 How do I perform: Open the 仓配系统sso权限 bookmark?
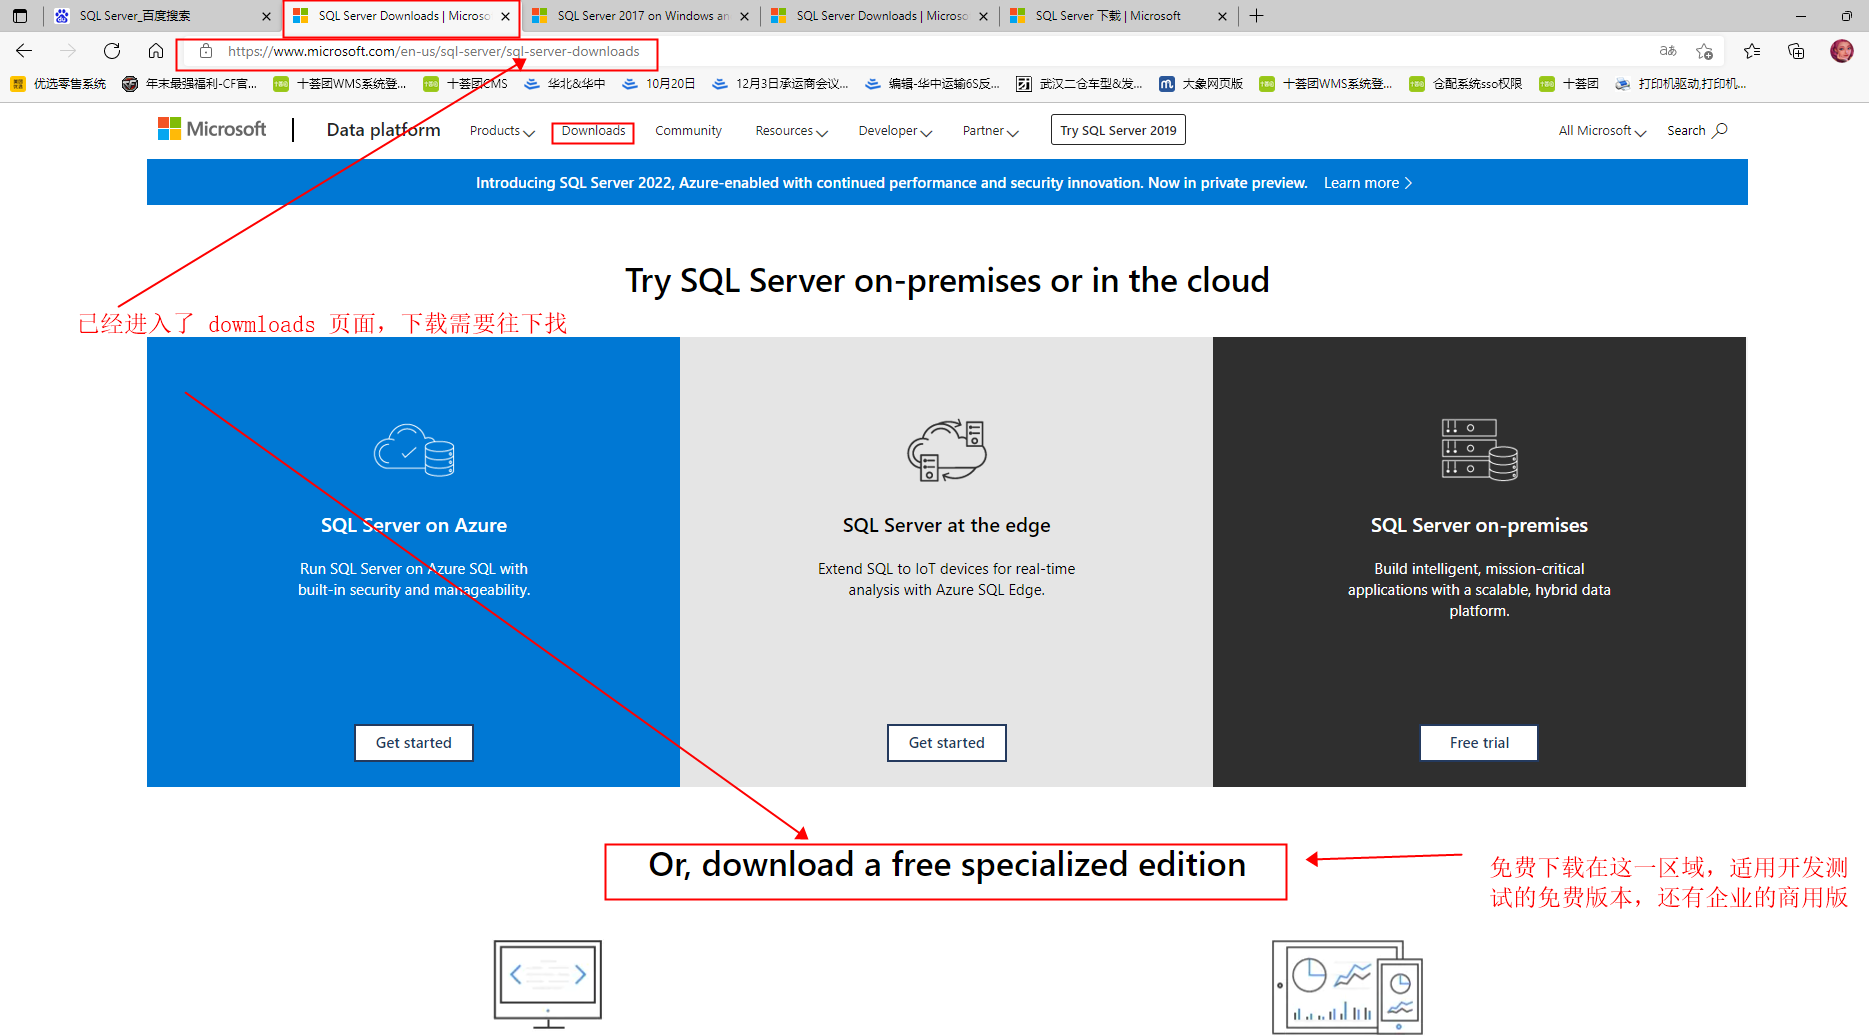coord(1466,84)
